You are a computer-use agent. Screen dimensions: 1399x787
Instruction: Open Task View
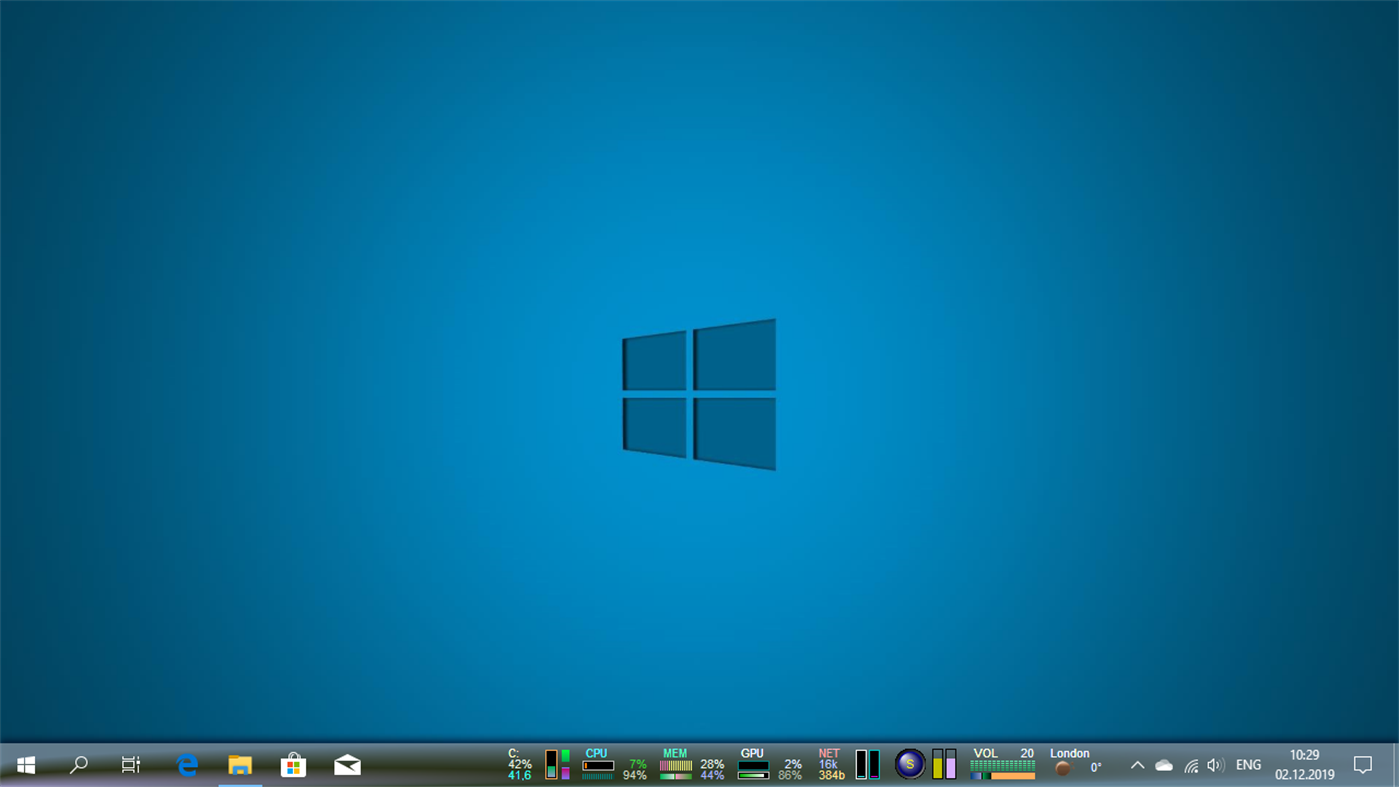pyautogui.click(x=131, y=765)
